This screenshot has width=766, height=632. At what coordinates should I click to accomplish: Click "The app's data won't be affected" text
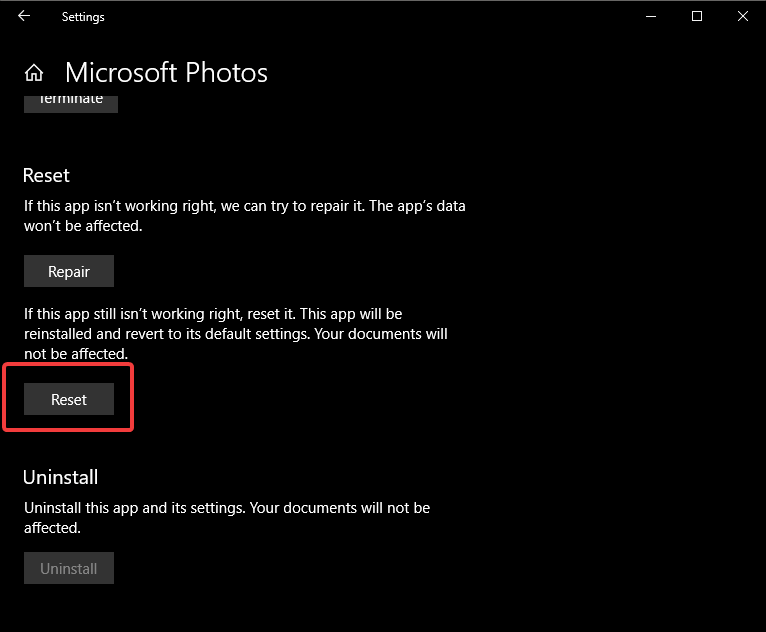point(430,207)
